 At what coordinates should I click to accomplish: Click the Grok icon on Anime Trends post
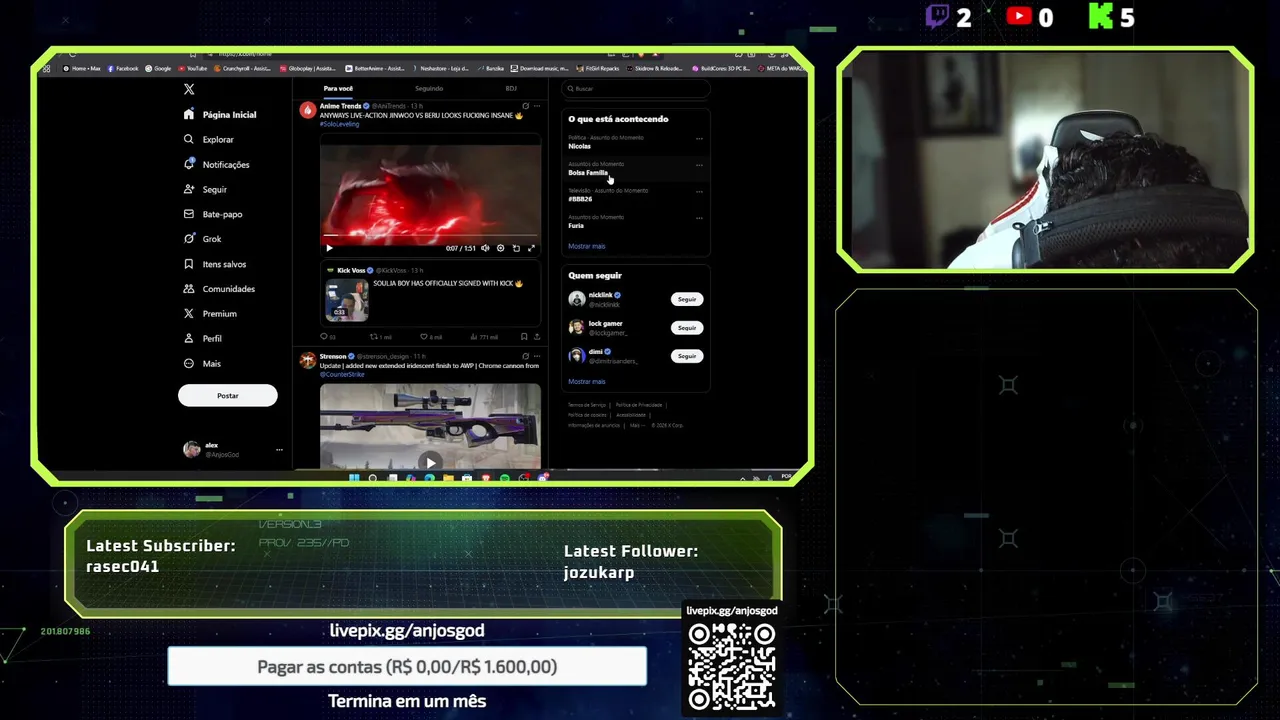525,106
